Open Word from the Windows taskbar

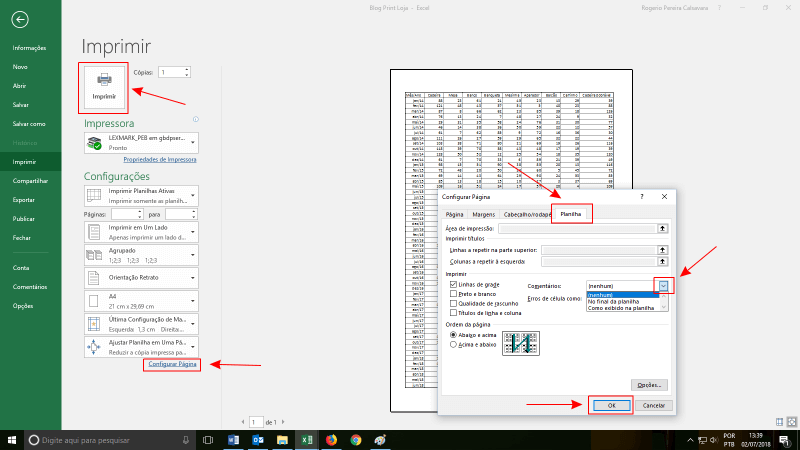click(x=235, y=439)
